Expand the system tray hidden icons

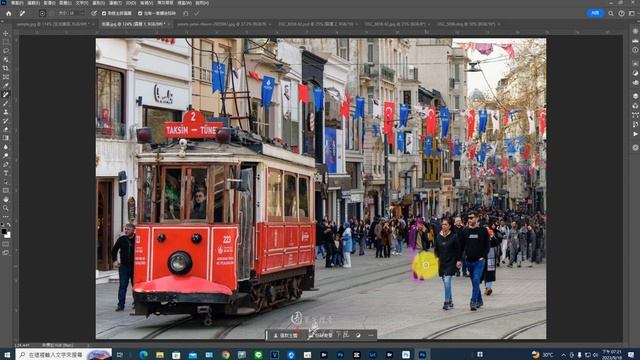tap(564, 355)
